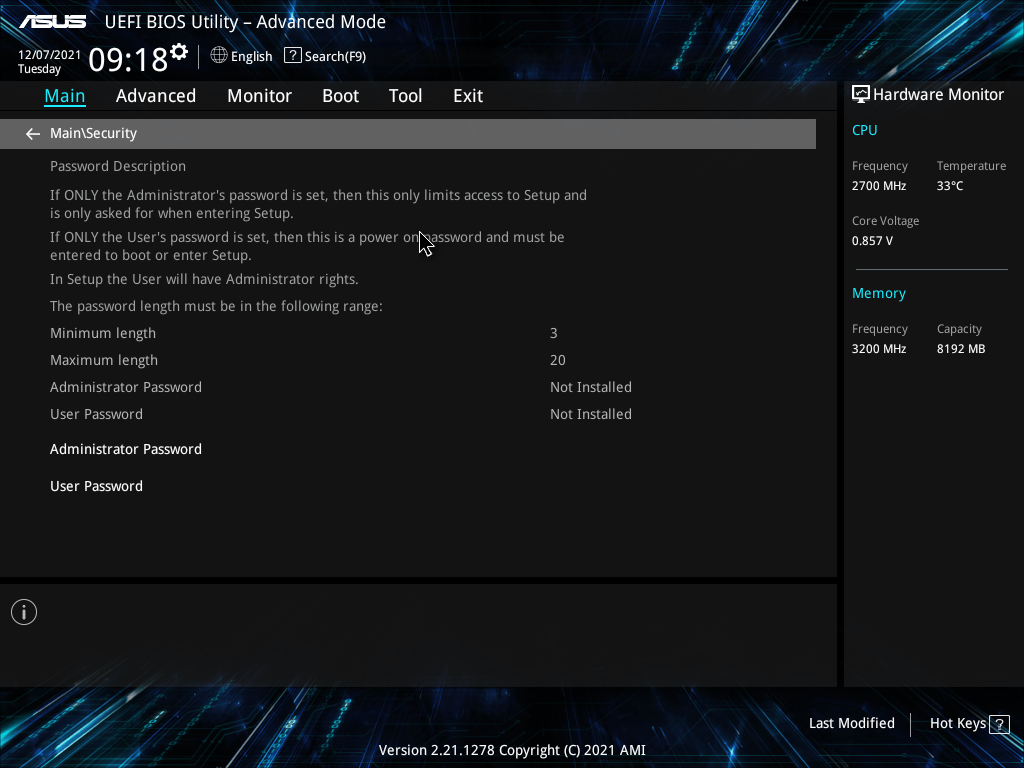Click Last Modified
Image resolution: width=1024 pixels, height=768 pixels.
852,724
